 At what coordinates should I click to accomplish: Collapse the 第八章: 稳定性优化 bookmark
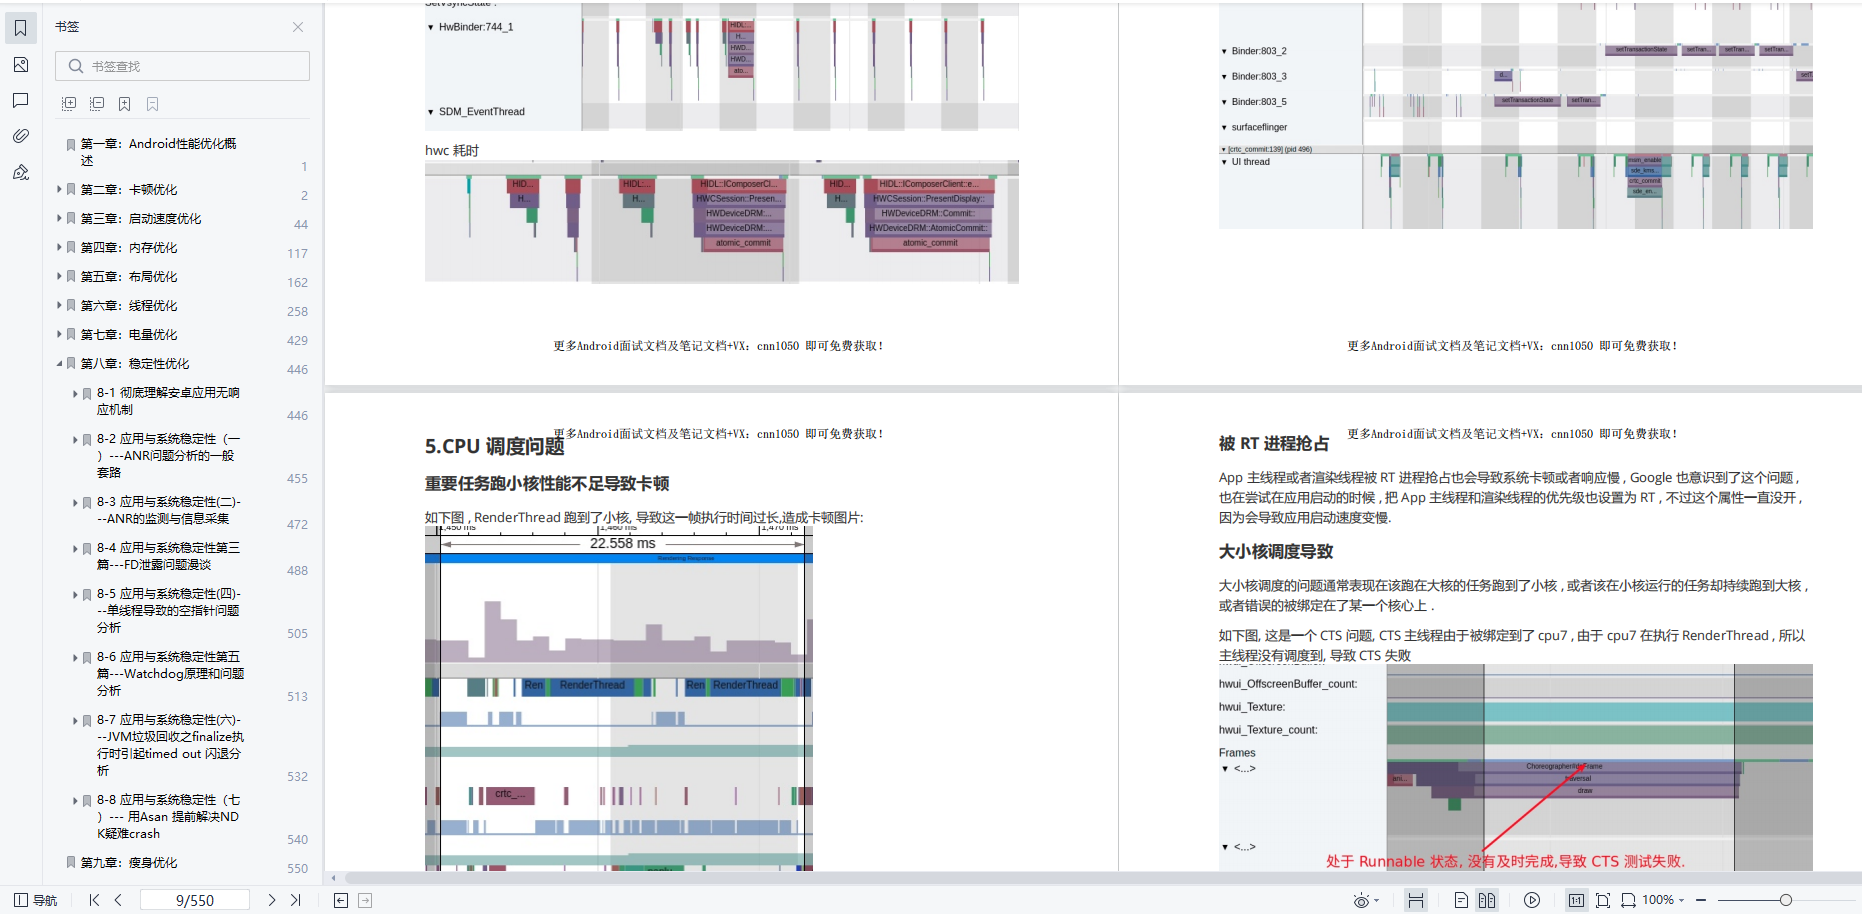59,363
